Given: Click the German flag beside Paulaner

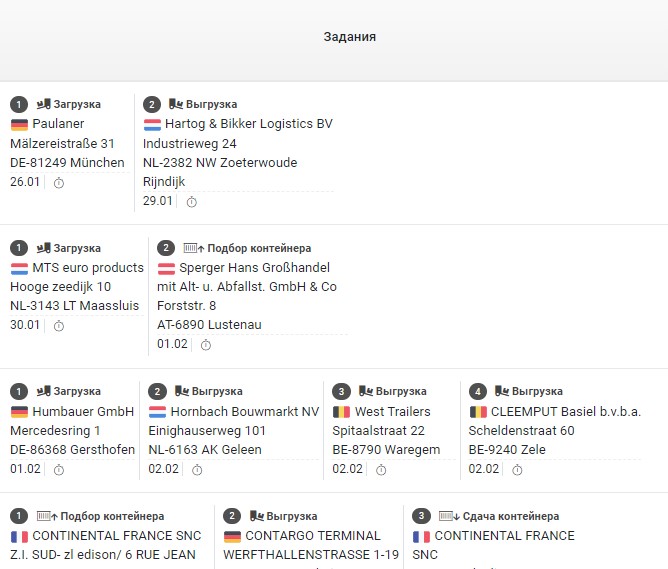Looking at the screenshot, I should point(19,124).
